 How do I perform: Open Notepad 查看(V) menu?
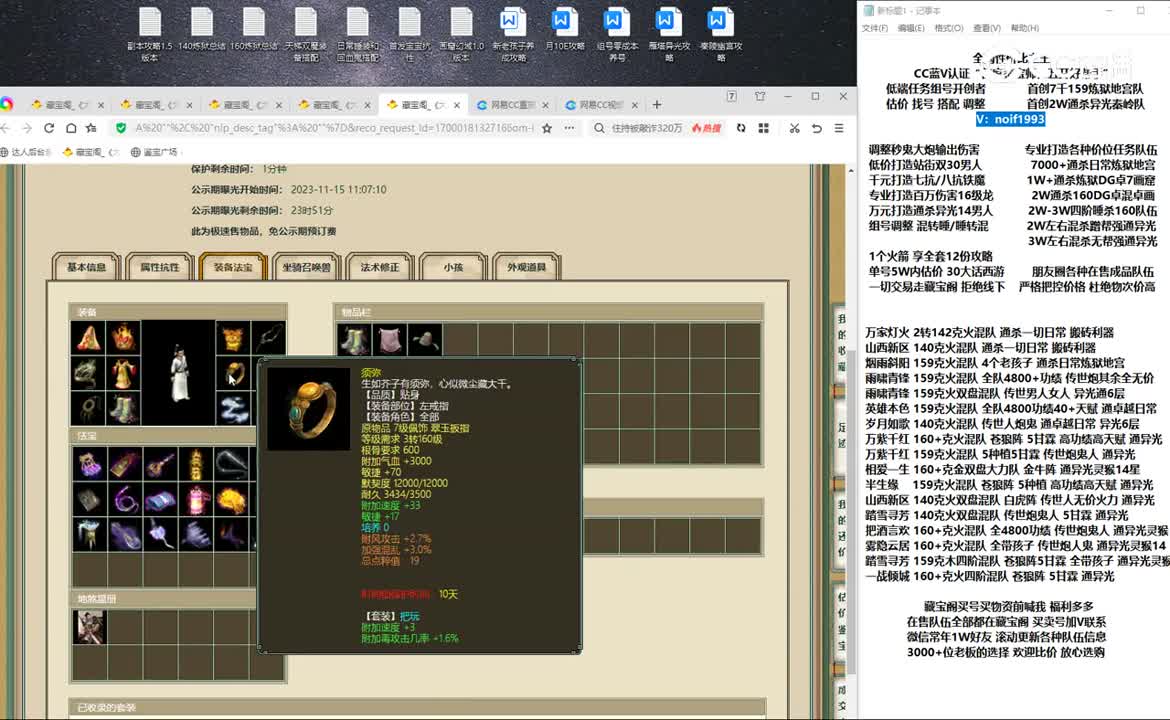point(986,28)
